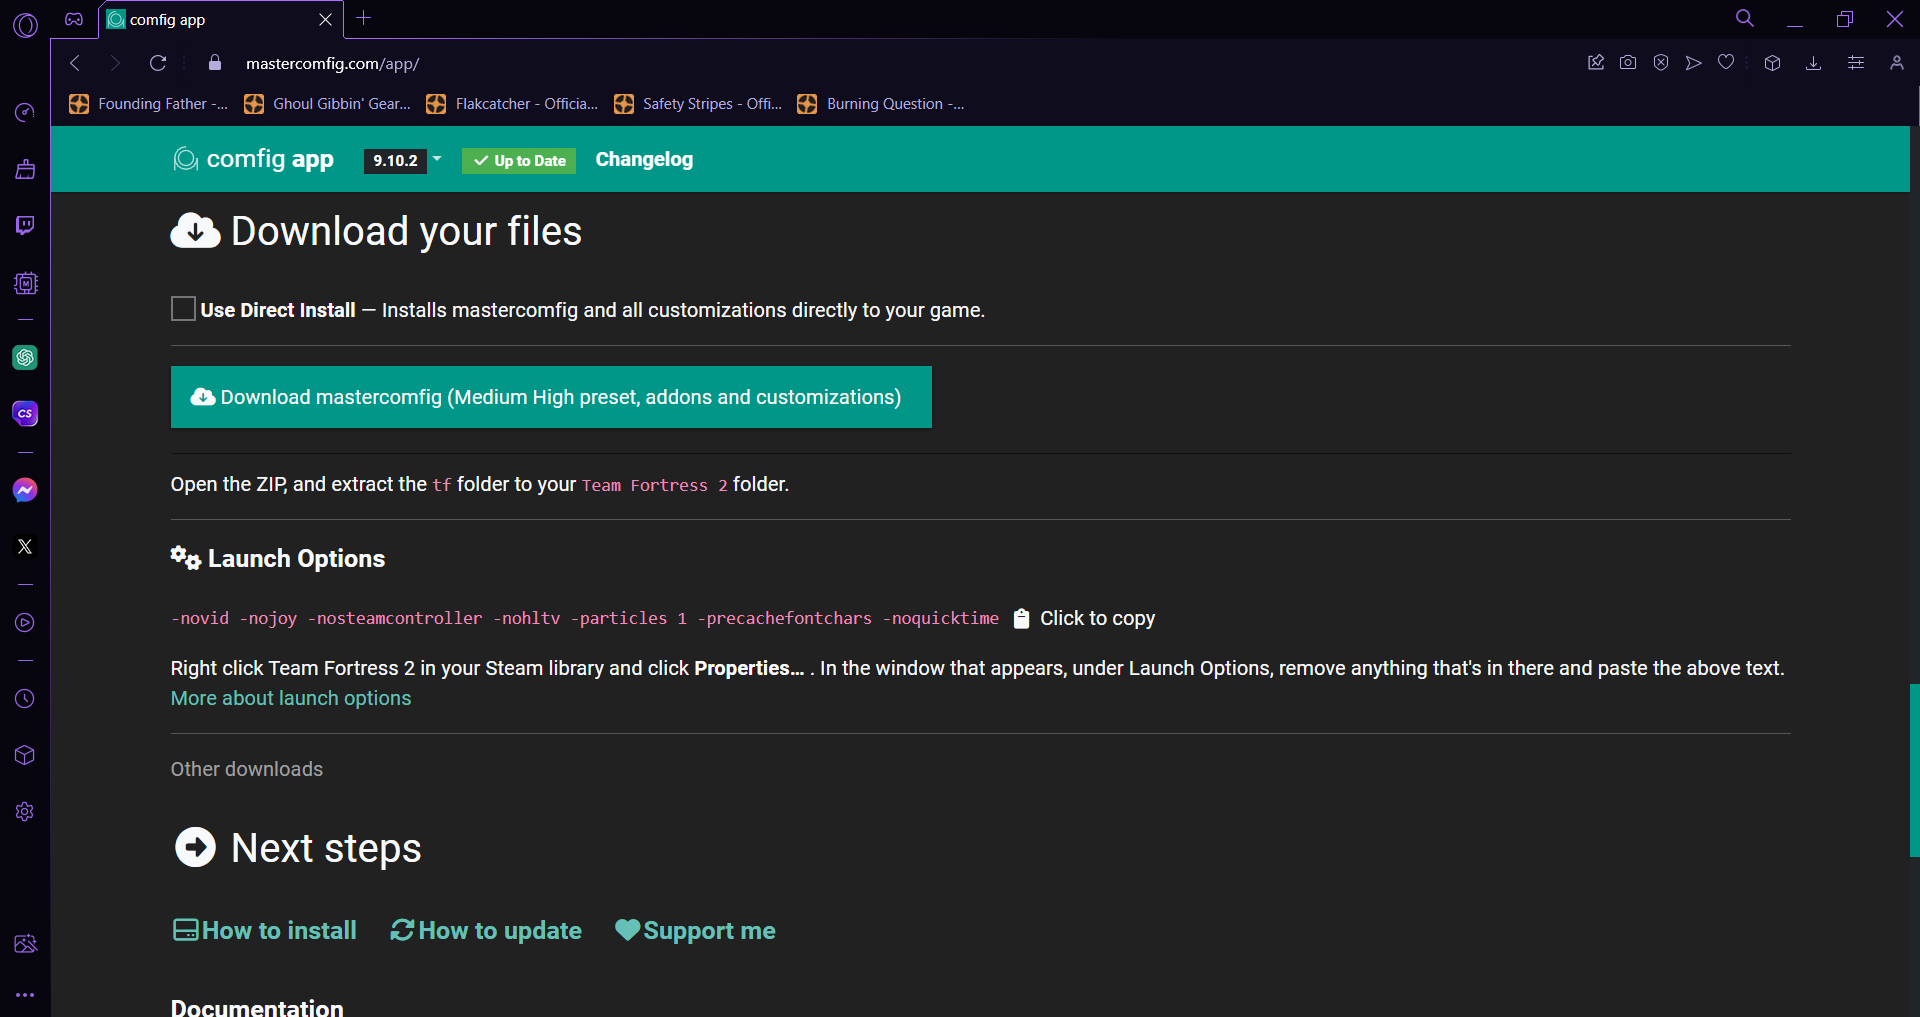The width and height of the screenshot is (1920, 1017).
Task: Click Download mastercomfig button
Action: coord(551,397)
